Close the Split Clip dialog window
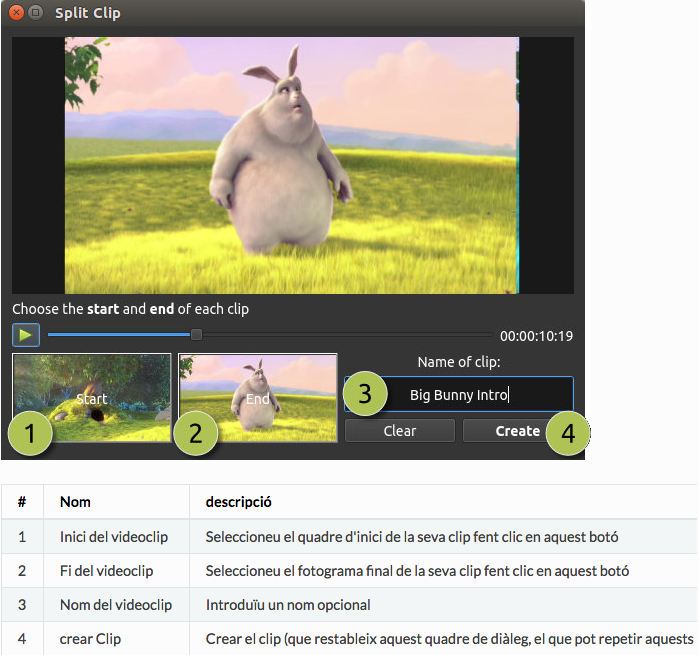Image resolution: width=699 pixels, height=655 pixels. 17,13
